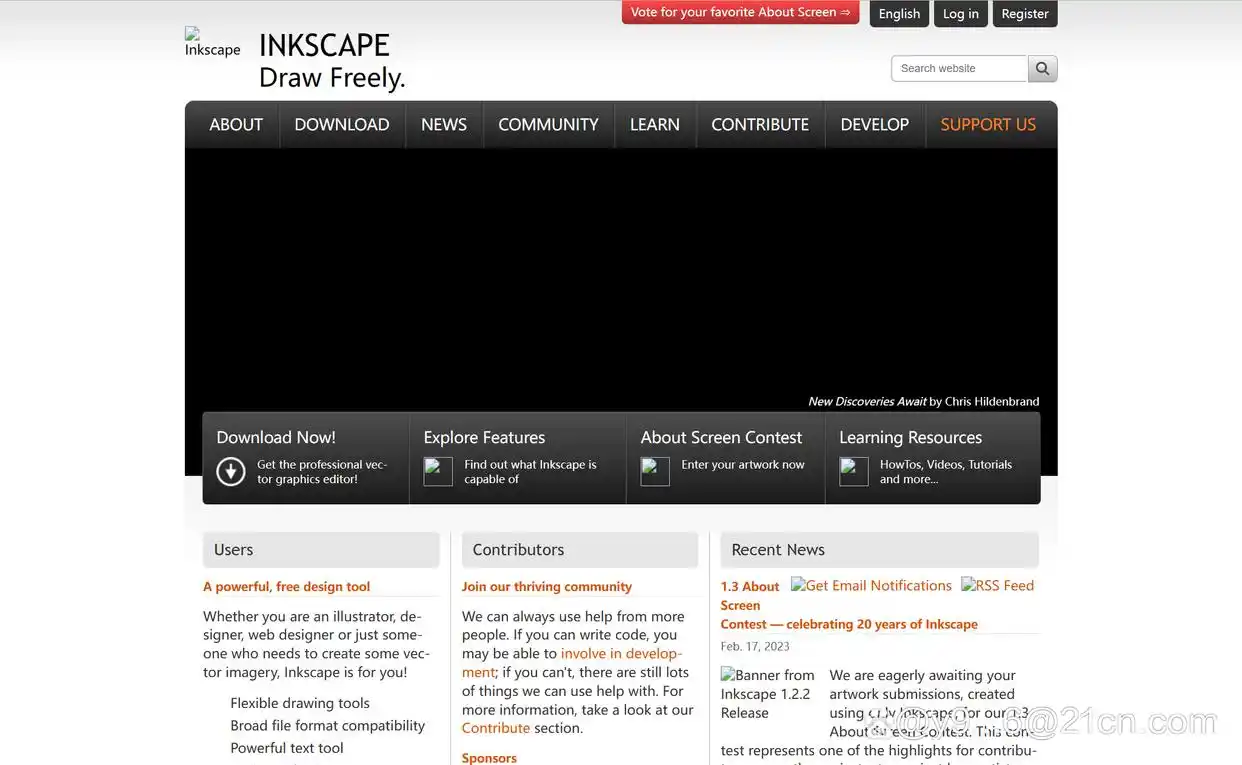The image size is (1242, 765).
Task: Open the DOWNLOAD menu
Action: pyautogui.click(x=342, y=125)
